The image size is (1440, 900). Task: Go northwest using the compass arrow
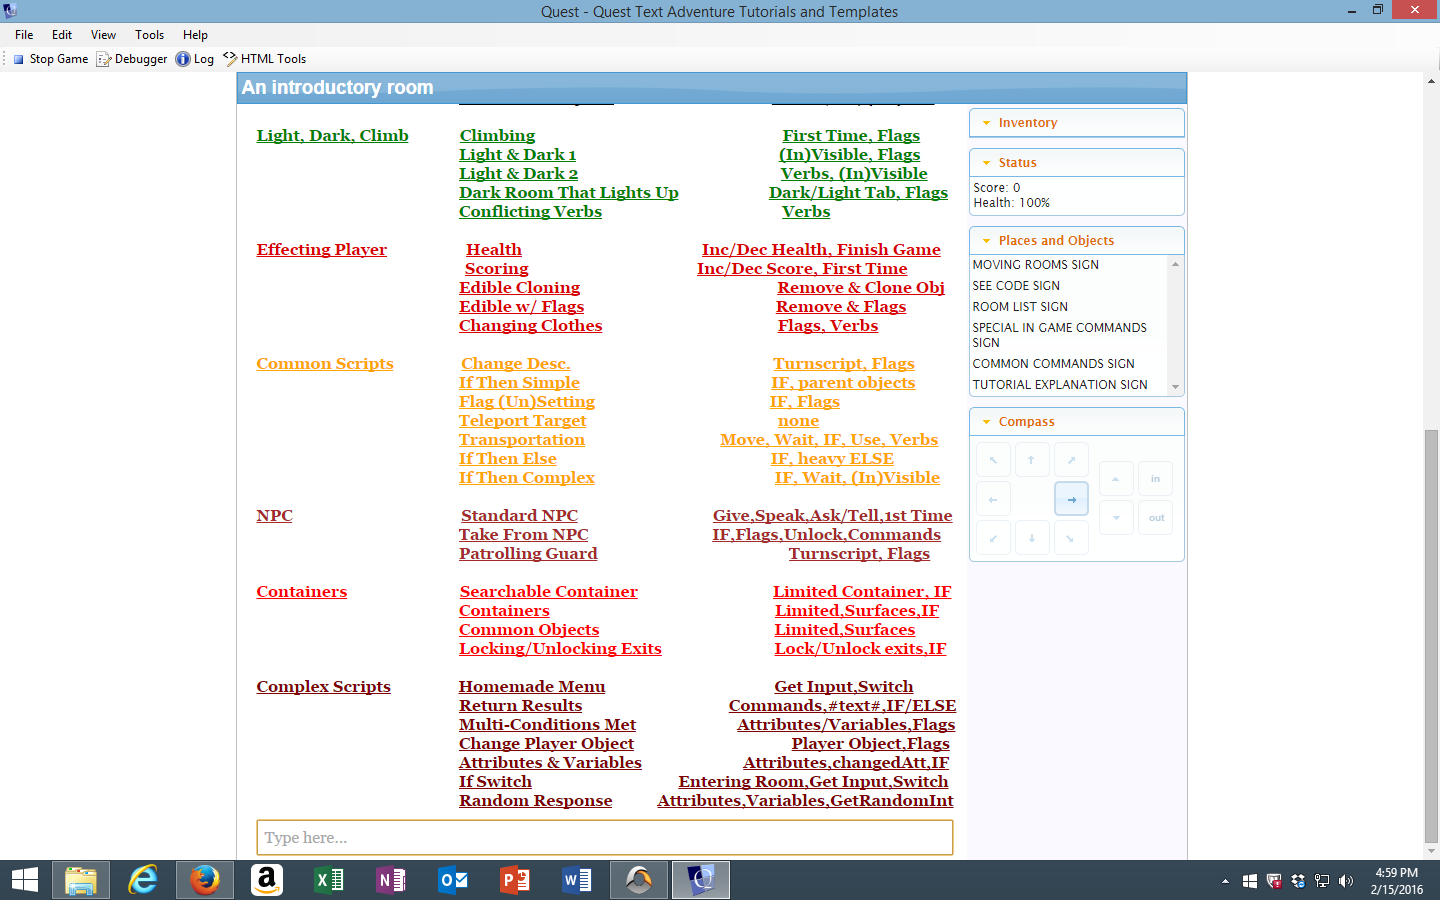coord(993,460)
